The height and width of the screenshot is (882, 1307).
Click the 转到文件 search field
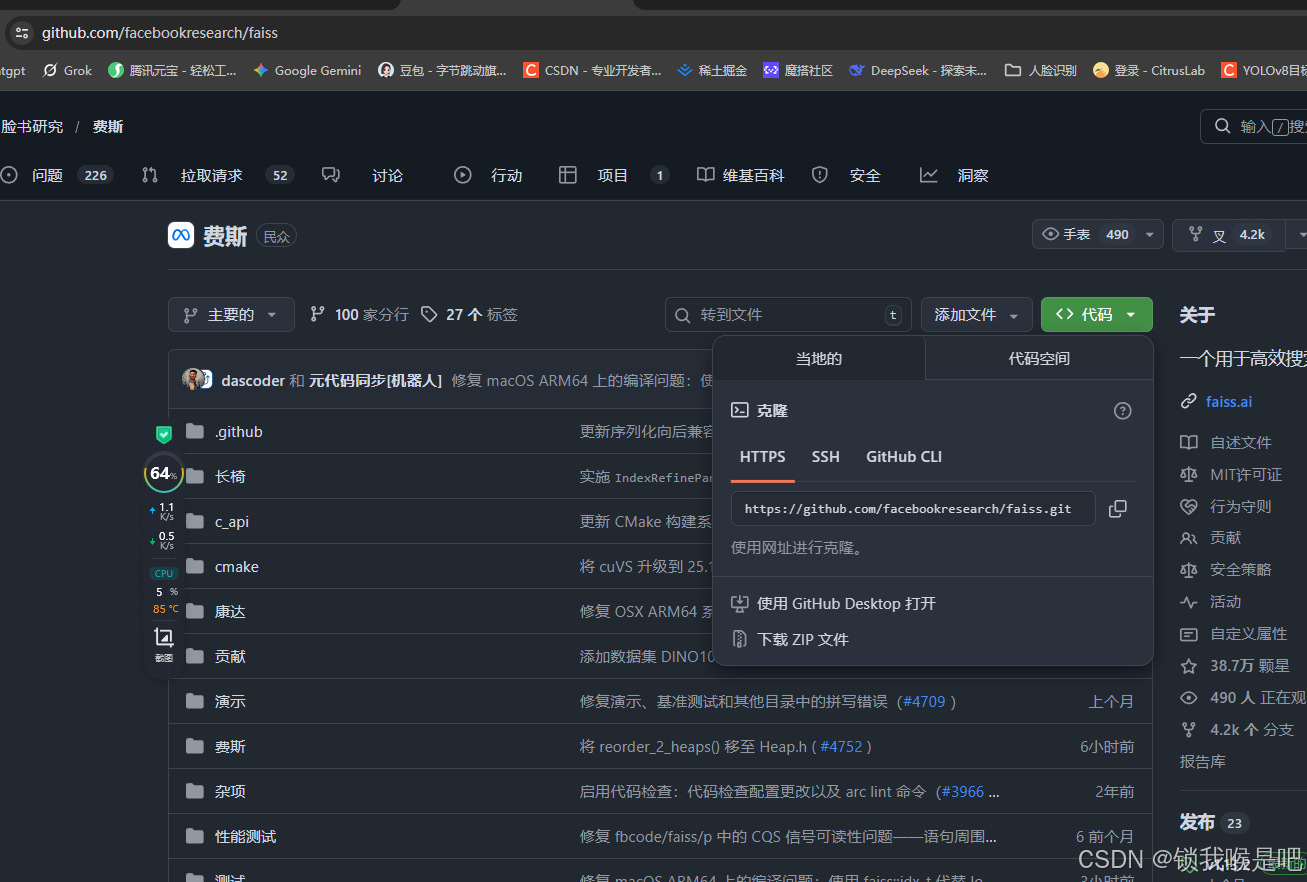[x=788, y=315]
